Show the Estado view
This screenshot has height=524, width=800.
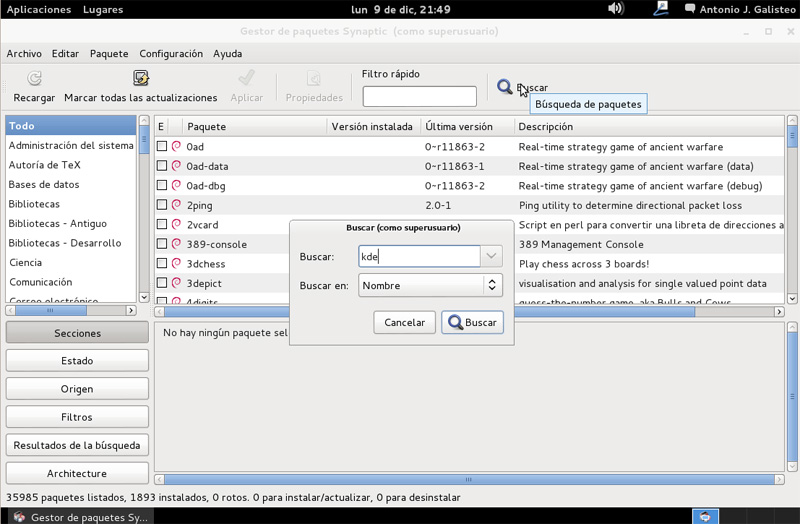(x=77, y=361)
